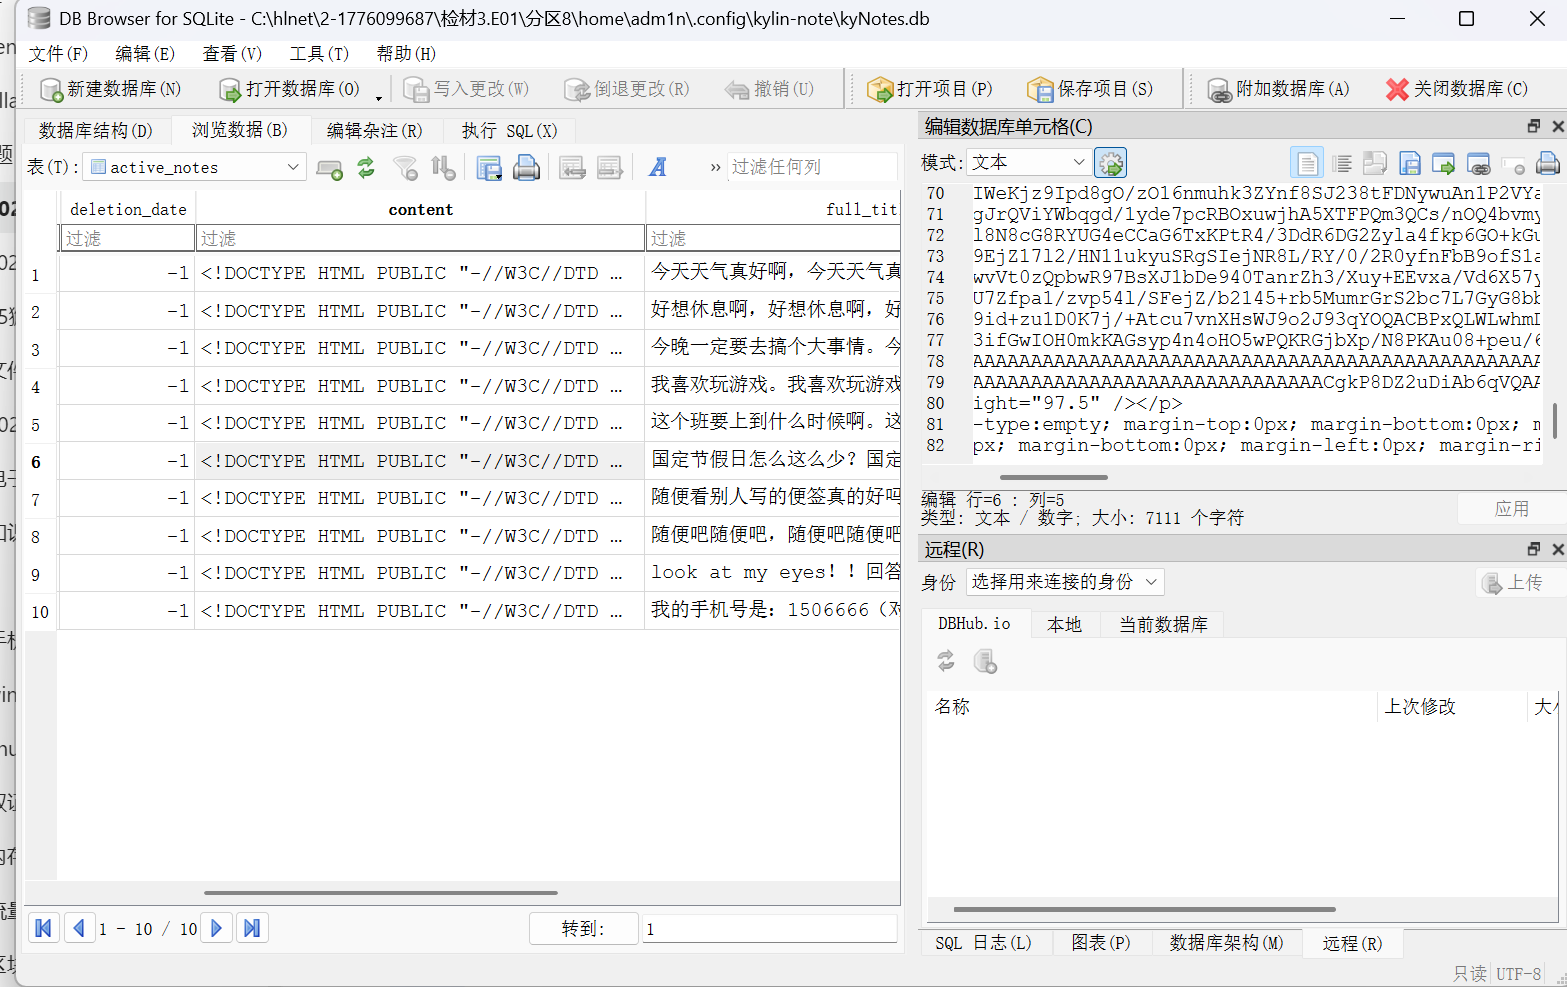1567x987 pixels.
Task: Click the blue A format font icon
Action: (x=657, y=168)
